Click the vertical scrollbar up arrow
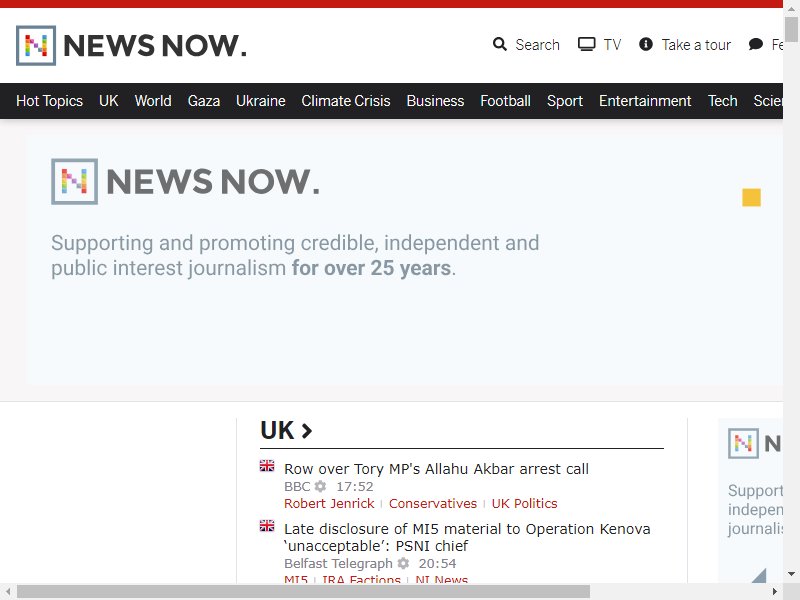This screenshot has width=800, height=600. [x=791, y=8]
